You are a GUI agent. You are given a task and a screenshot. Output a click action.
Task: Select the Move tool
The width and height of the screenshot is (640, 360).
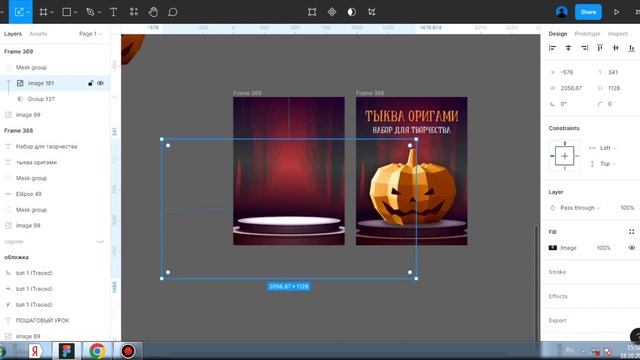(x=18, y=12)
